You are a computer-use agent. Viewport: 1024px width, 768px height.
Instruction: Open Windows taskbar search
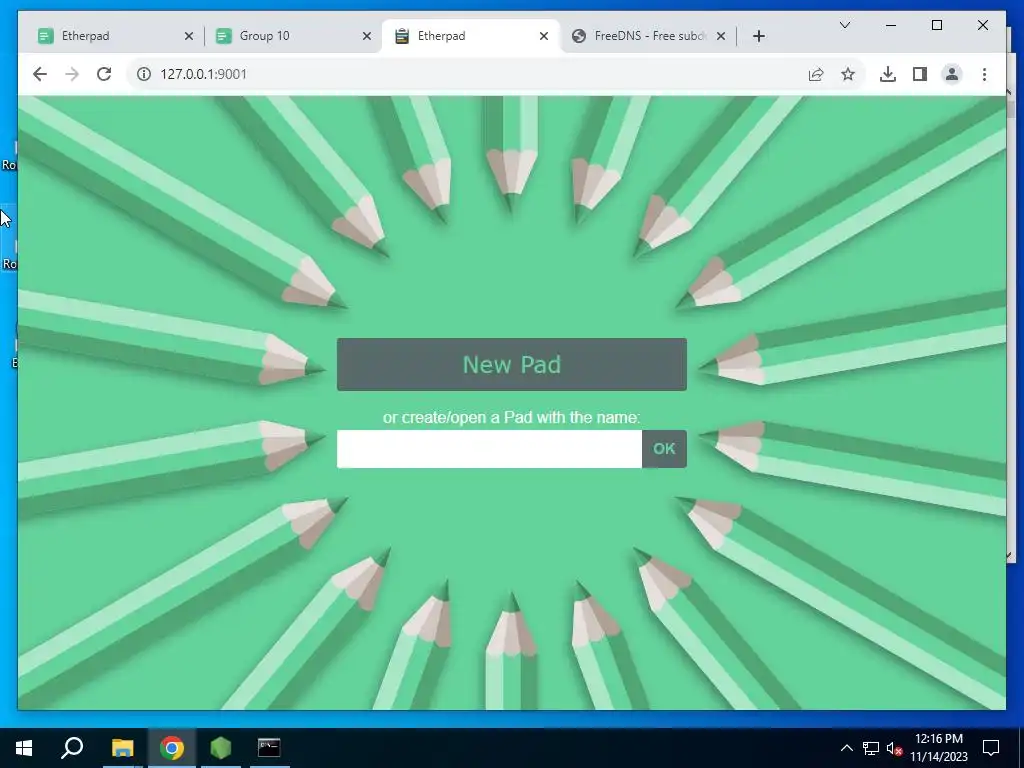click(x=72, y=748)
